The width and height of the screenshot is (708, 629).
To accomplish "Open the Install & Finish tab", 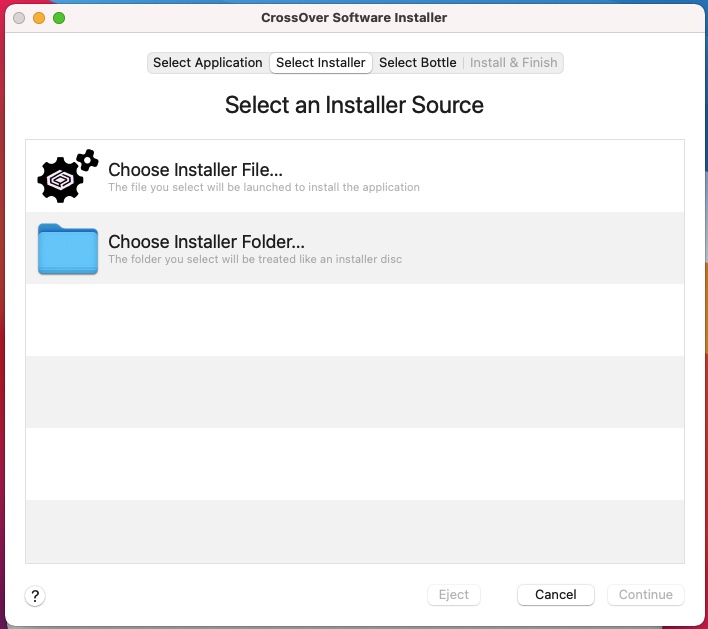I will pyautogui.click(x=513, y=63).
